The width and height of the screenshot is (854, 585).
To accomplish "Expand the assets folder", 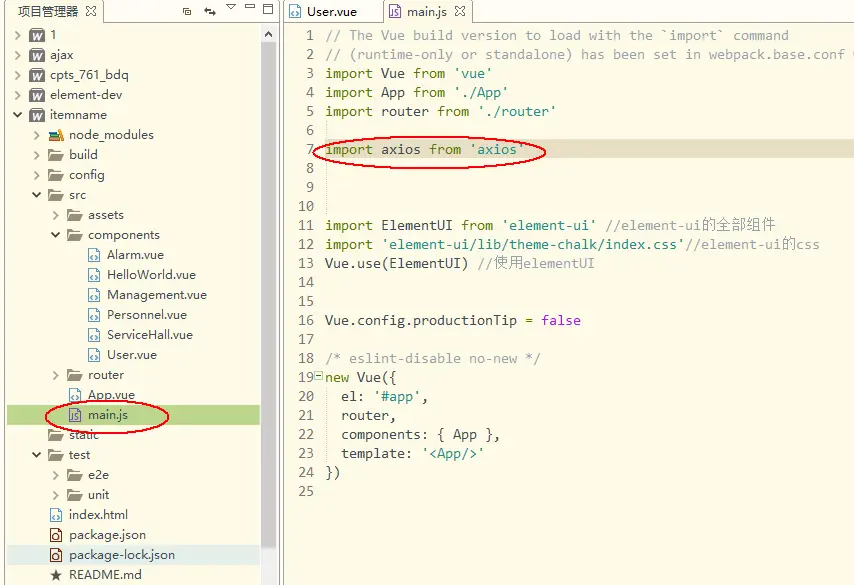I will (56, 215).
